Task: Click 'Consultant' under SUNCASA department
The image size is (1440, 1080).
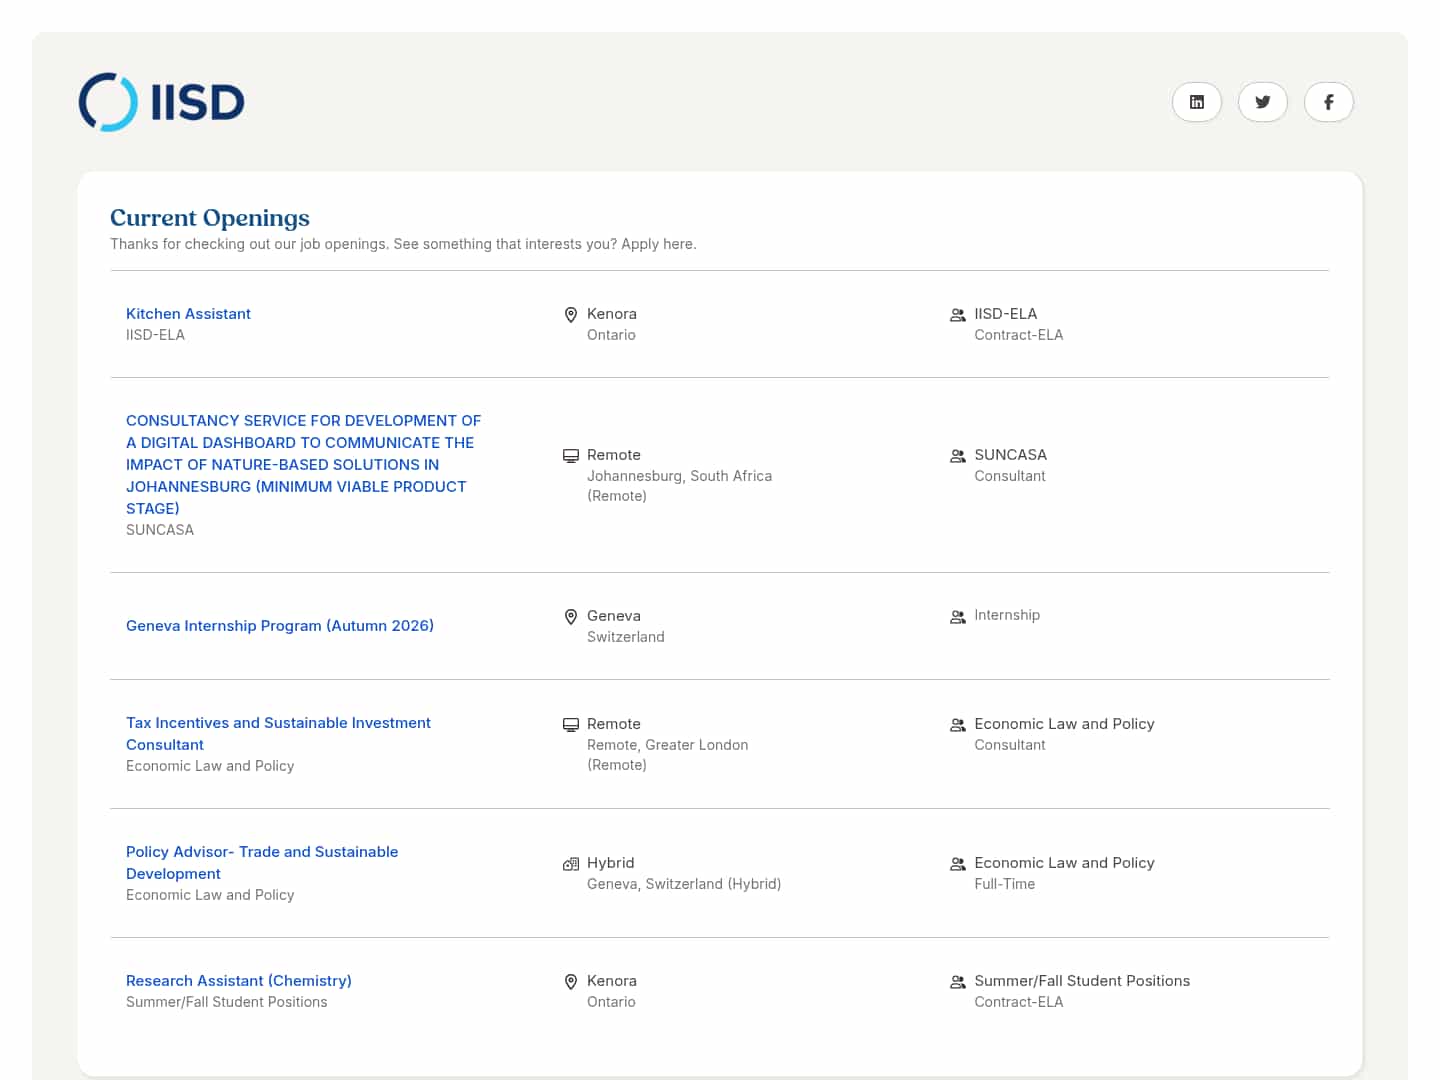Action: pyautogui.click(x=1010, y=476)
